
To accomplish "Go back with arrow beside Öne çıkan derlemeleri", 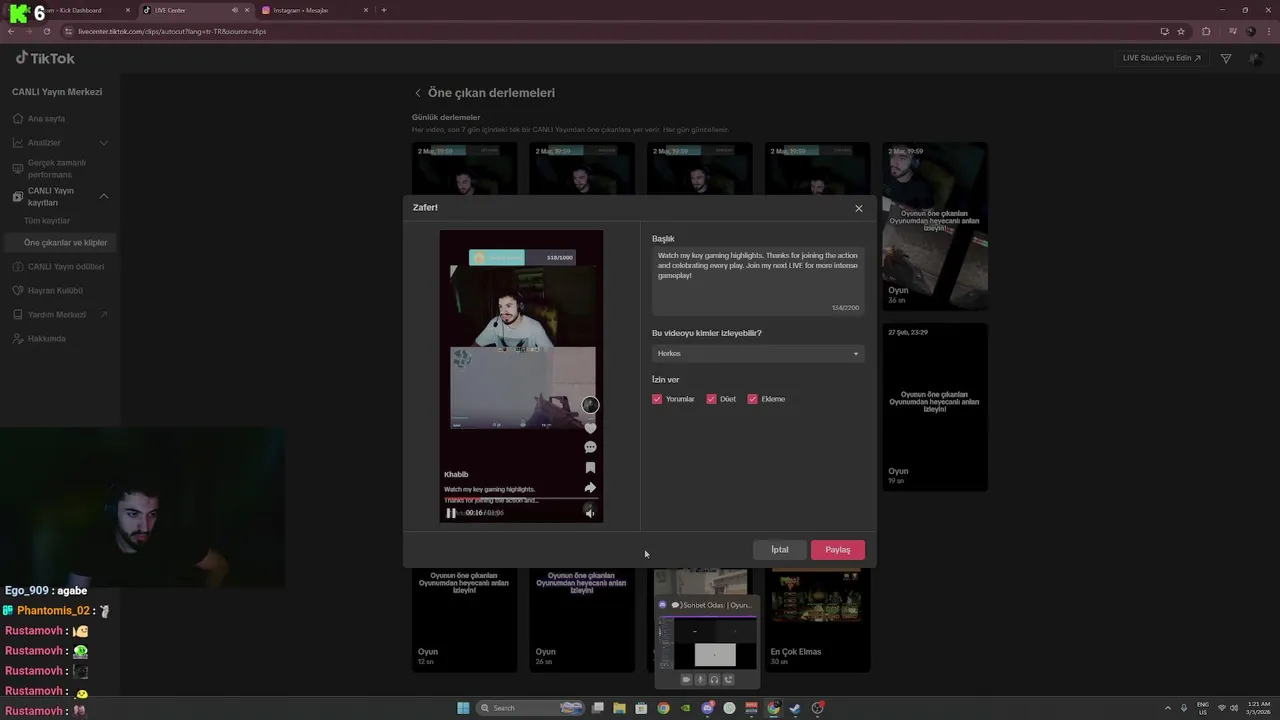I will (x=418, y=93).
